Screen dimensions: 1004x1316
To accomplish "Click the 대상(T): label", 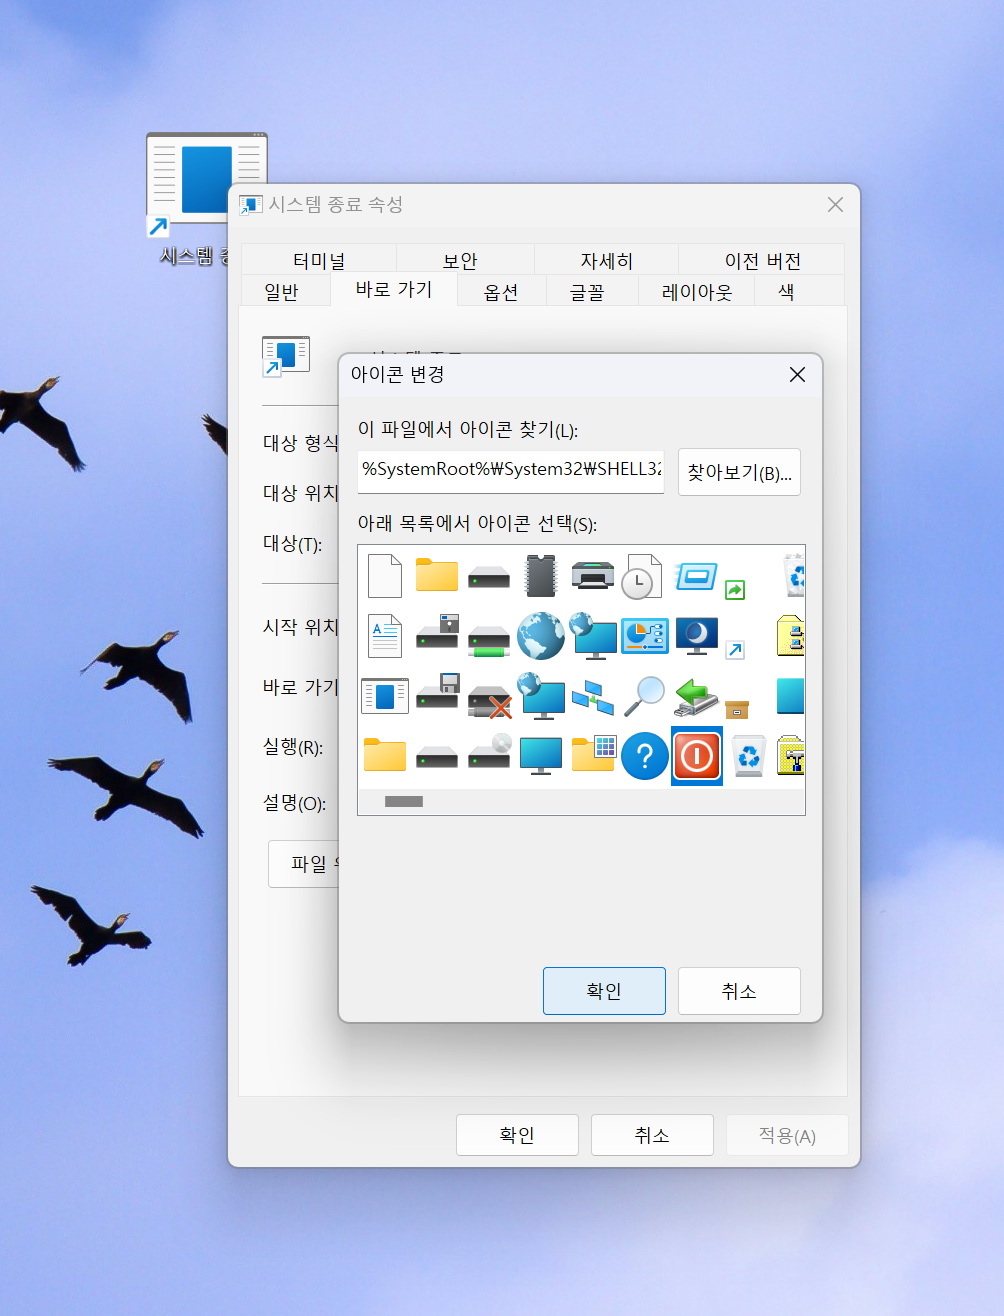I will pyautogui.click(x=292, y=544).
